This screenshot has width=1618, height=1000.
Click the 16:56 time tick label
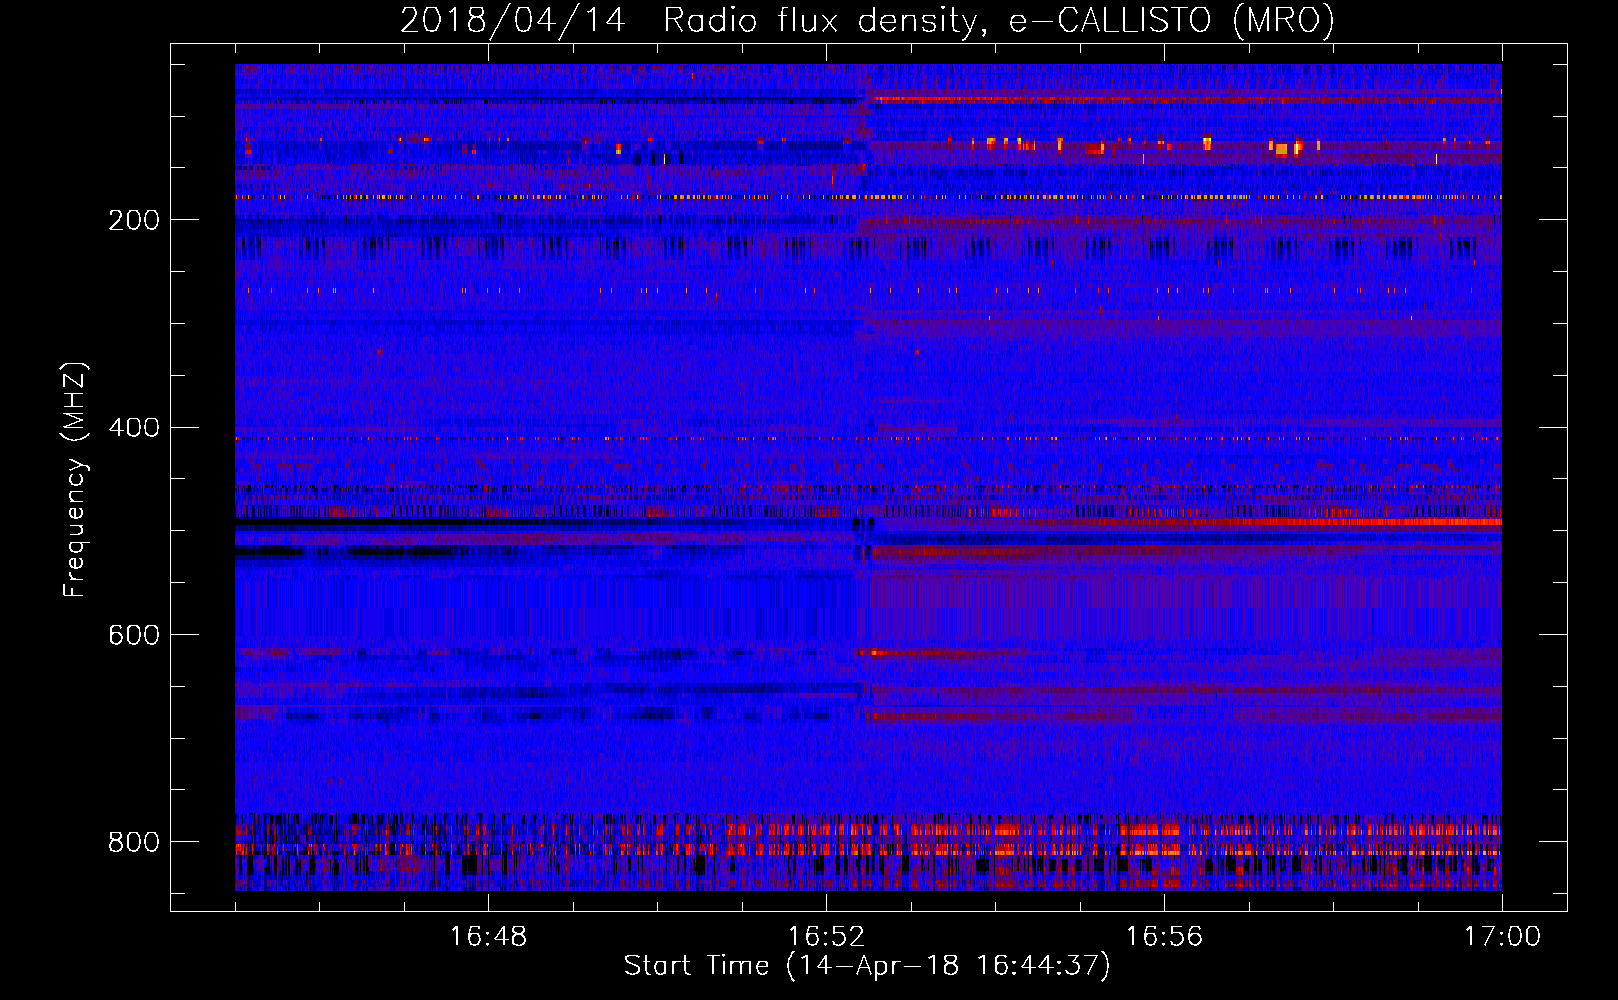click(1164, 937)
